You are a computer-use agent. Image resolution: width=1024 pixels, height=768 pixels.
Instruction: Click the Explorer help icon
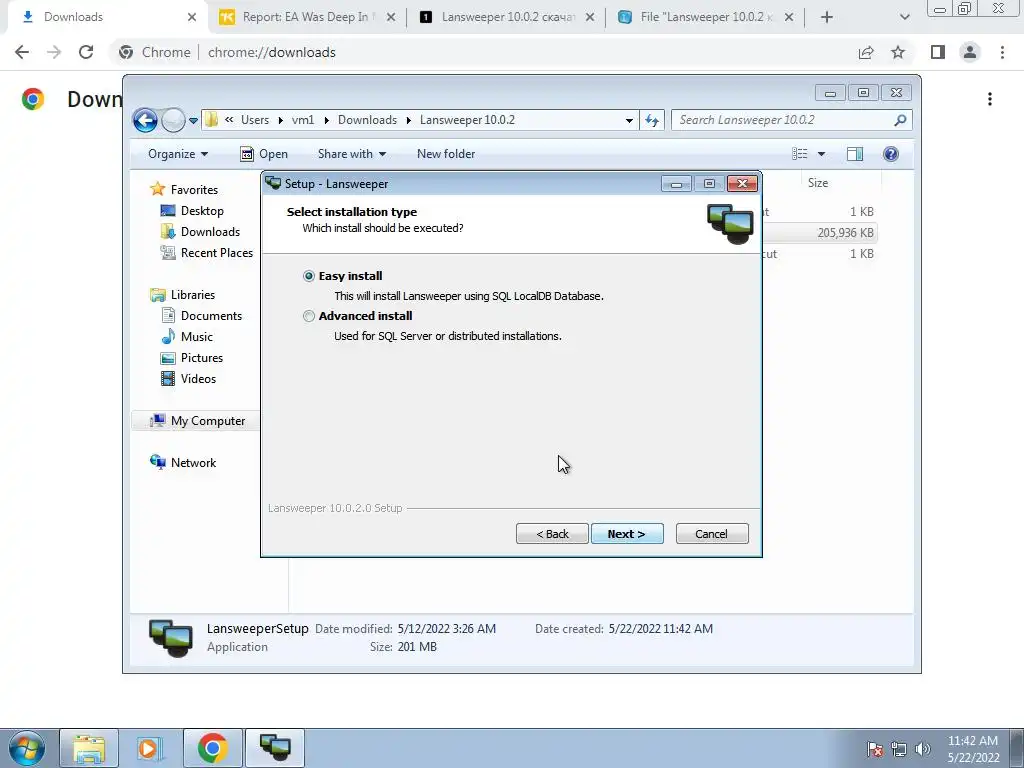tap(891, 154)
